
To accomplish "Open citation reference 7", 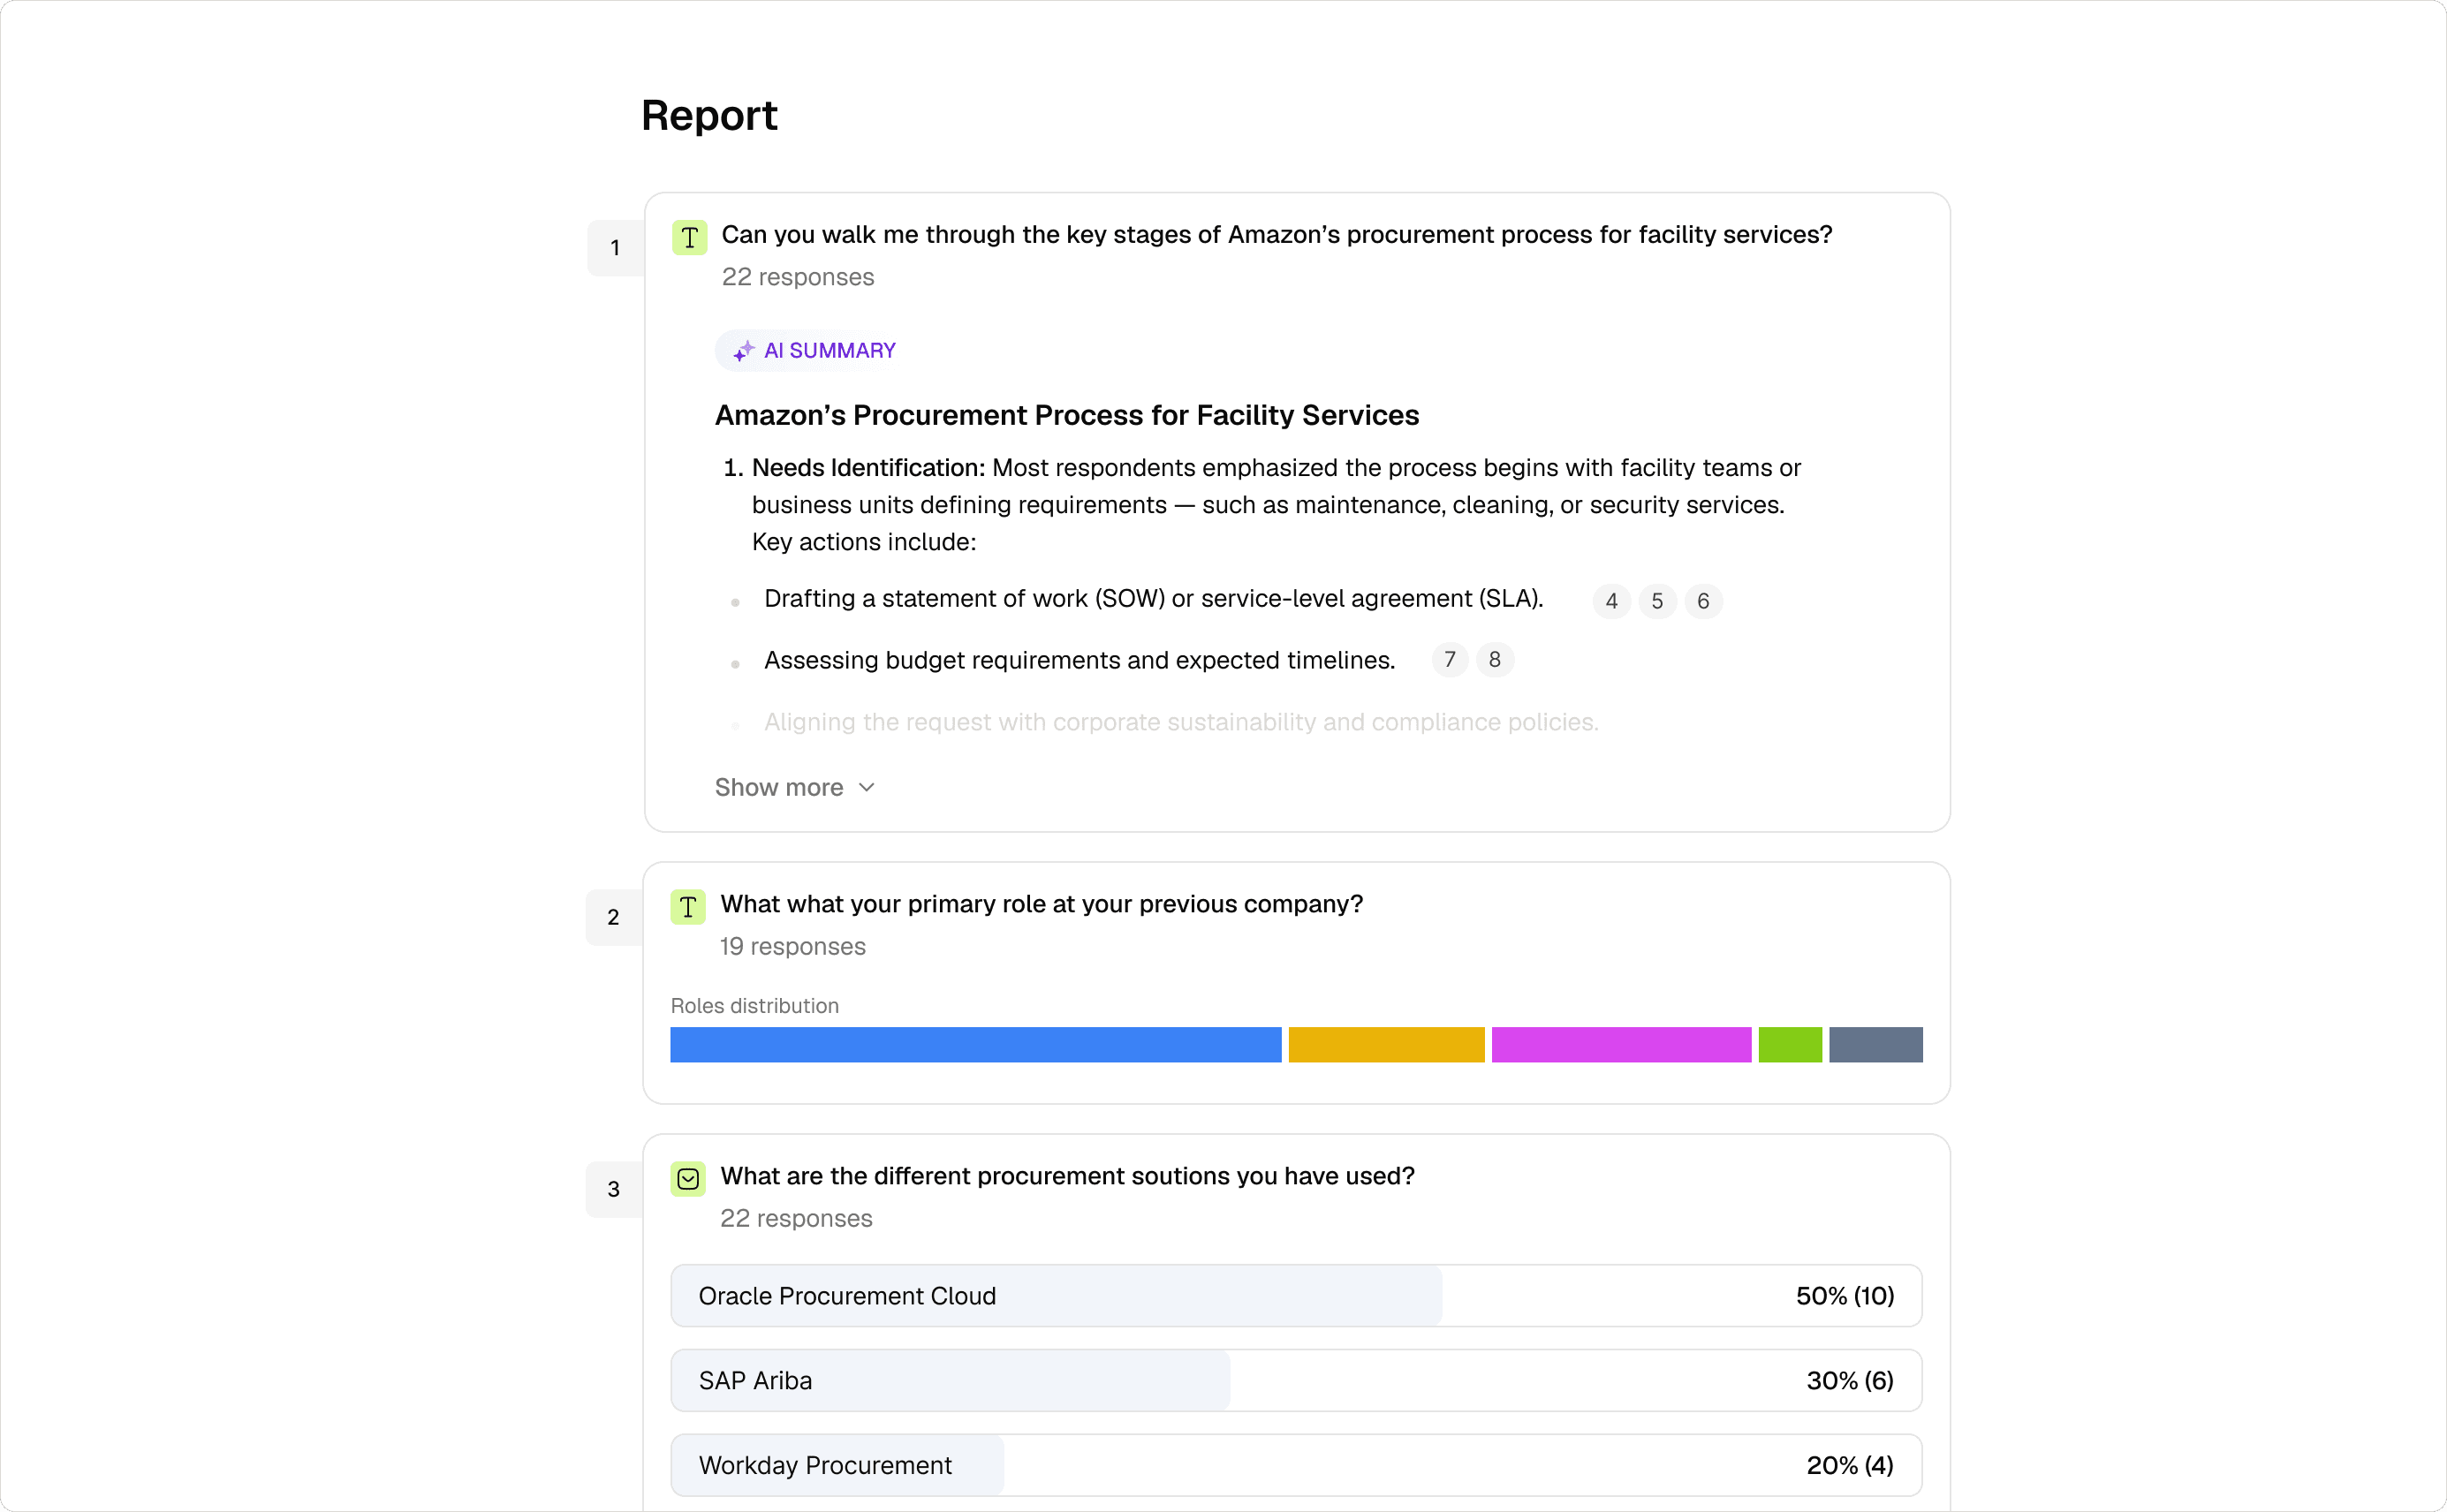I will click(x=1449, y=660).
